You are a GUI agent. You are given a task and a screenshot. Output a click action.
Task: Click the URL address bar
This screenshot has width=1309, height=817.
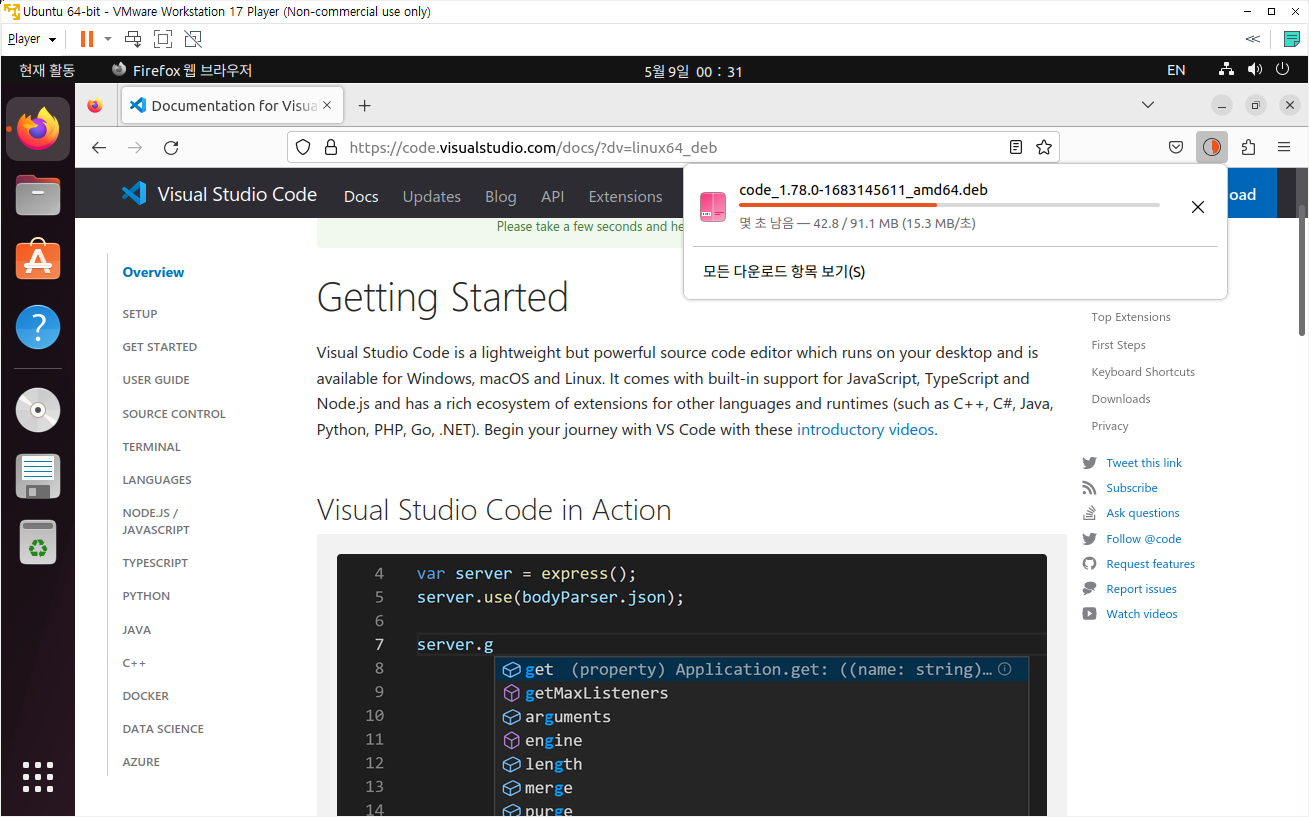click(x=672, y=147)
